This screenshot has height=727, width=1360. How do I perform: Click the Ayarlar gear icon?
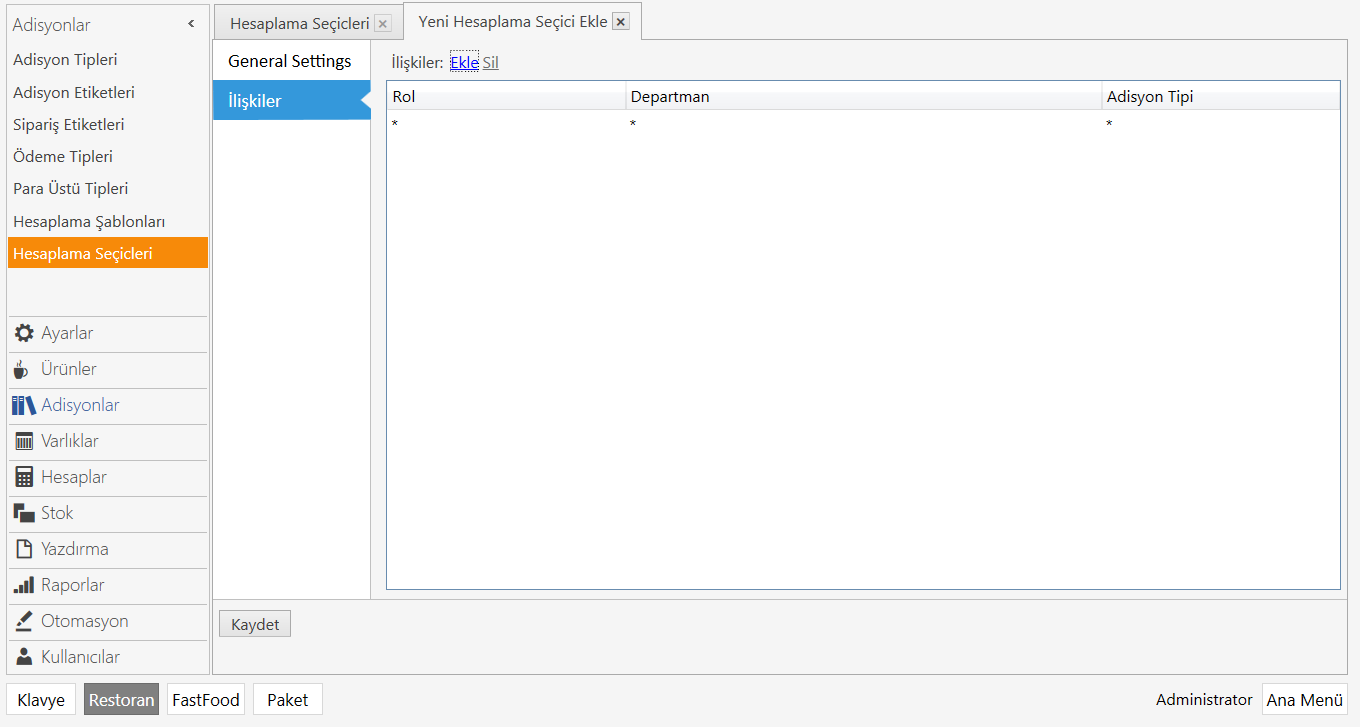(24, 333)
